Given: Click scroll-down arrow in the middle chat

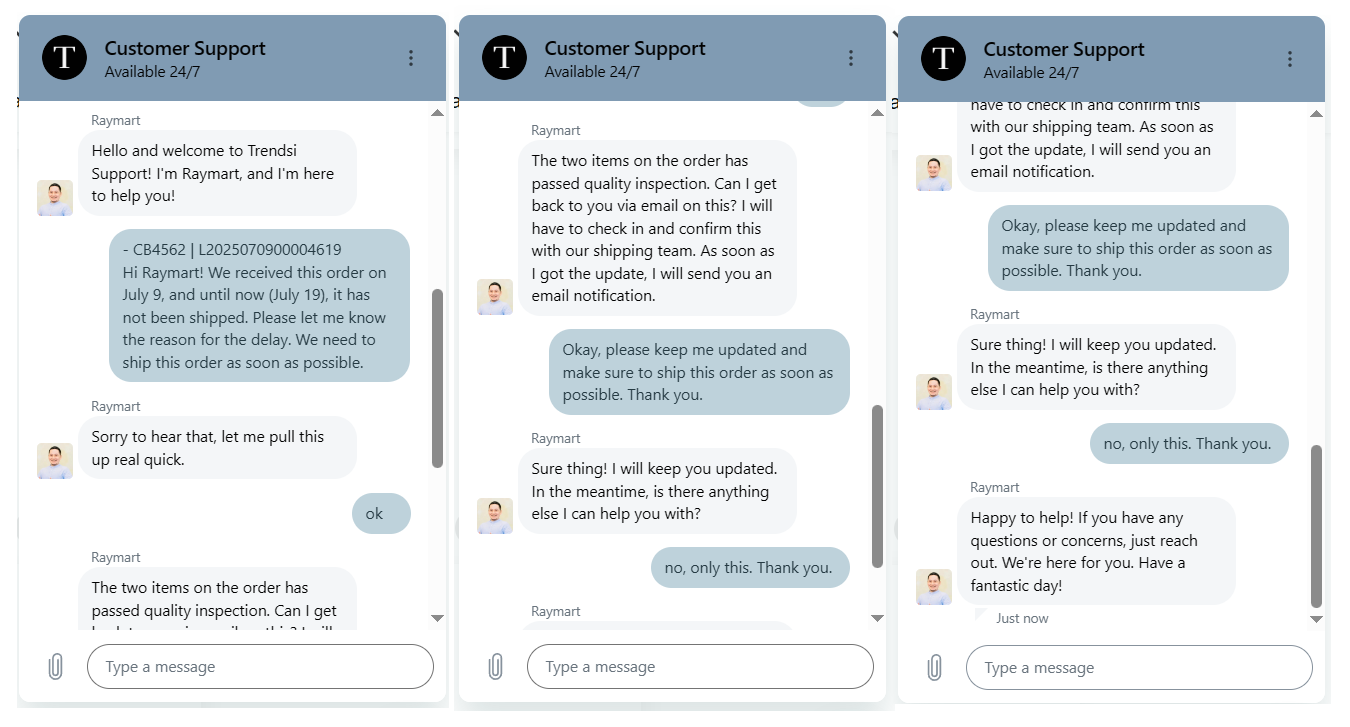Looking at the screenshot, I should [877, 618].
